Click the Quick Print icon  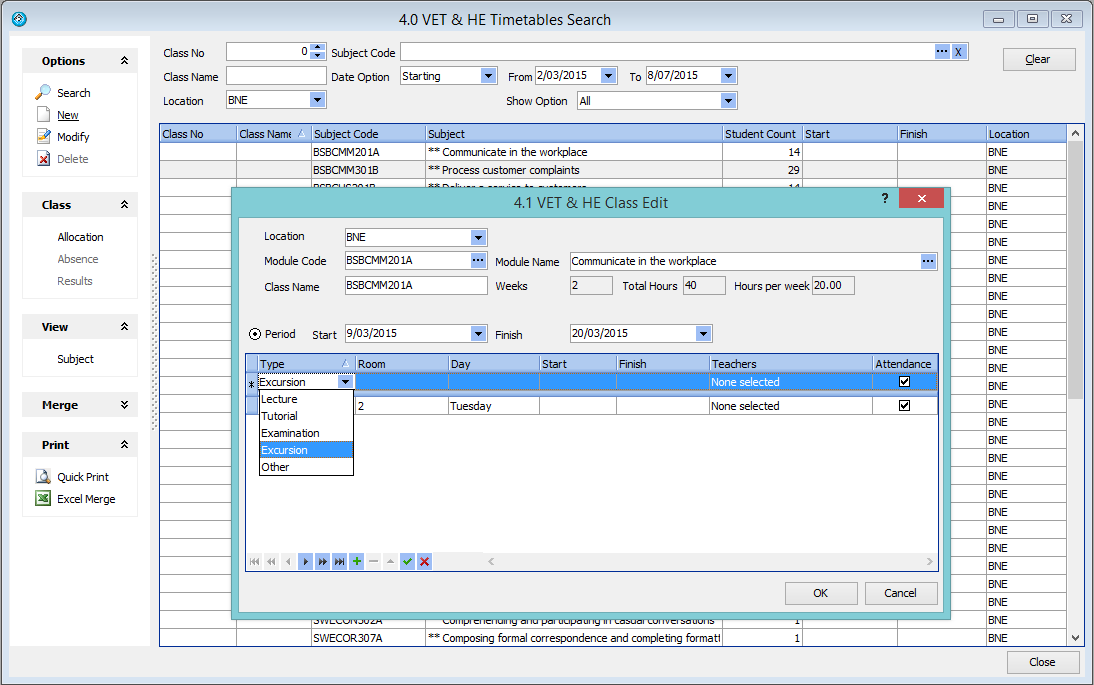point(43,477)
